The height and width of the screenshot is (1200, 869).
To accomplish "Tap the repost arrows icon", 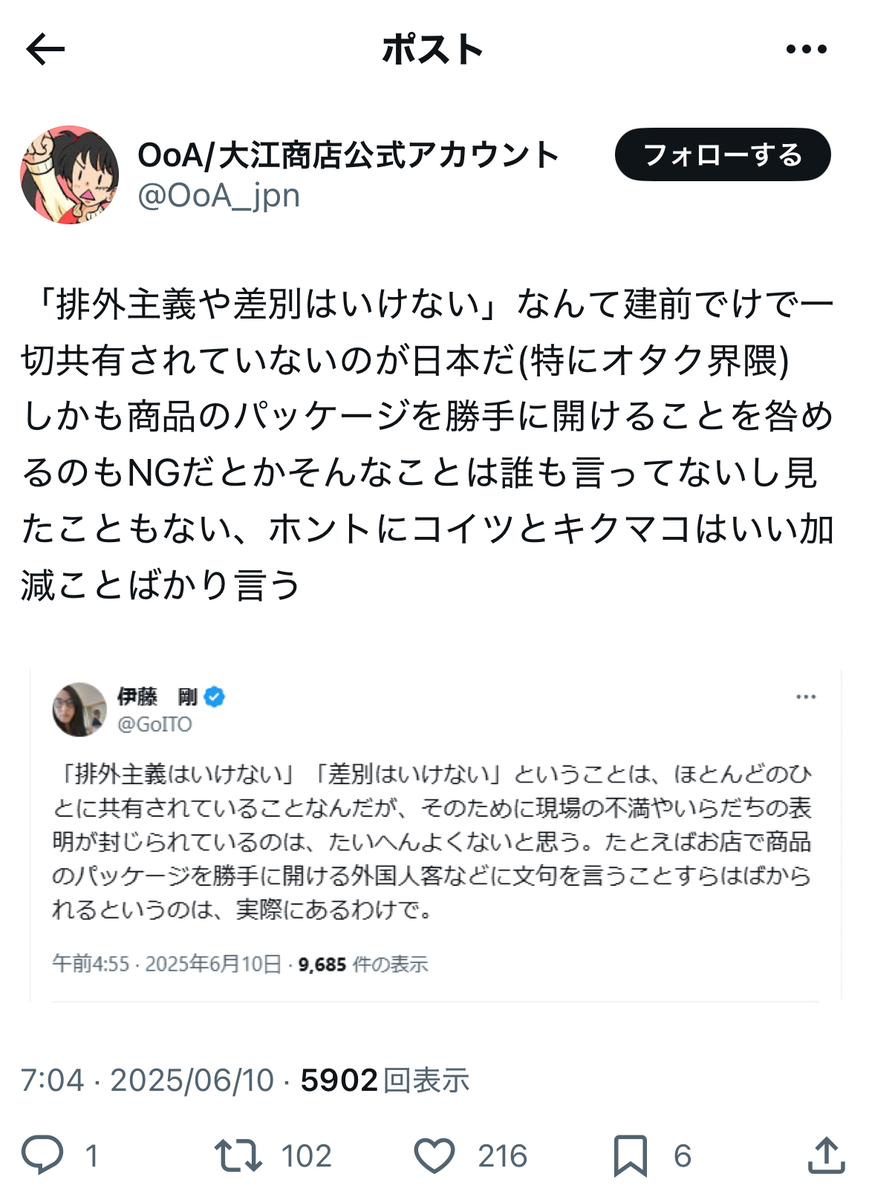I will click(x=238, y=1156).
